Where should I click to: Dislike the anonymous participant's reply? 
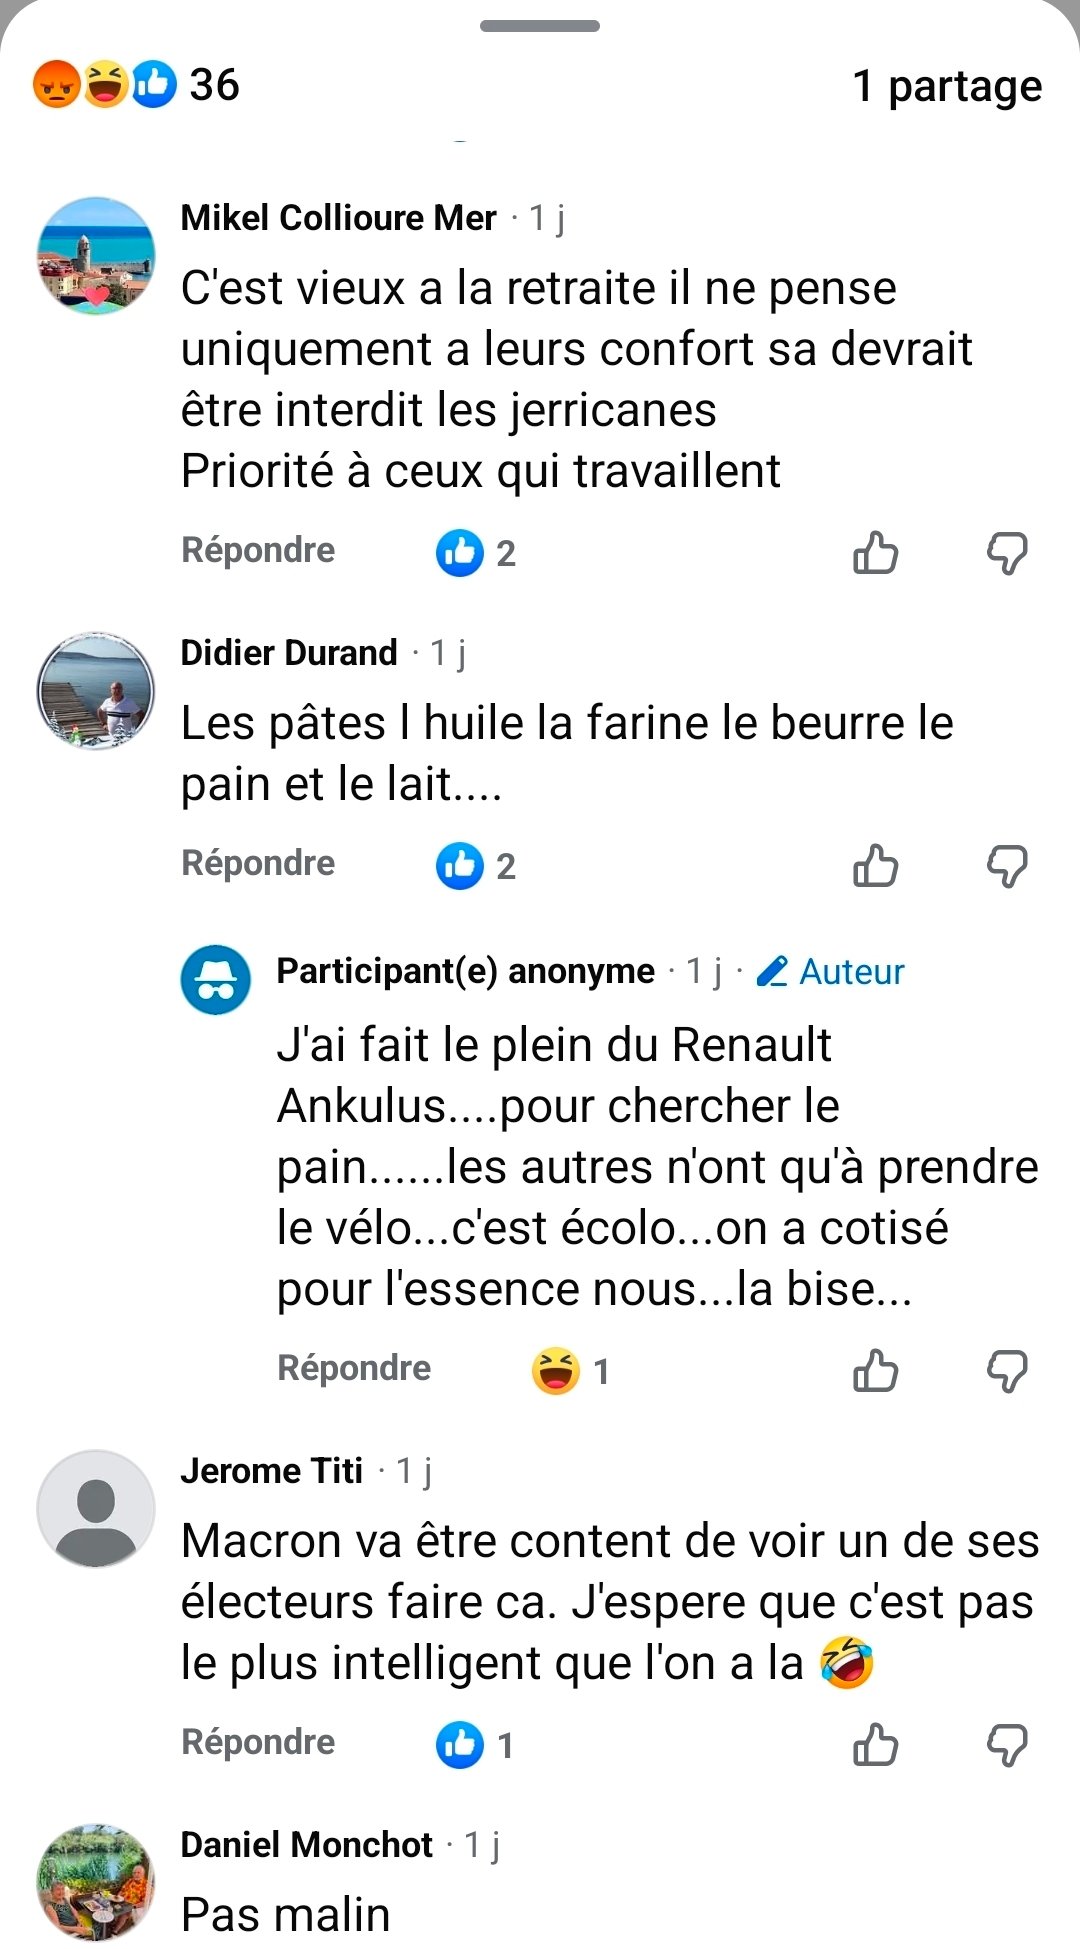point(1006,1370)
